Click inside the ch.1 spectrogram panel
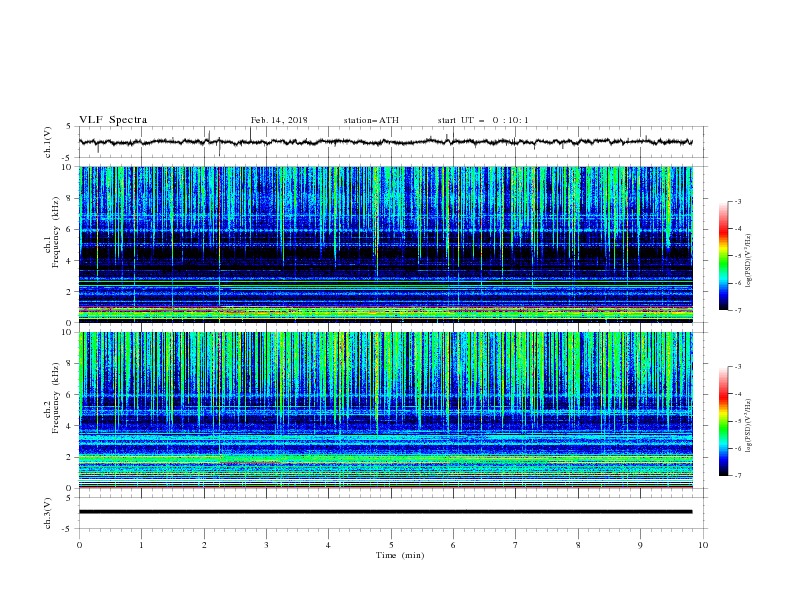The width and height of the screenshot is (792, 612). (386, 244)
